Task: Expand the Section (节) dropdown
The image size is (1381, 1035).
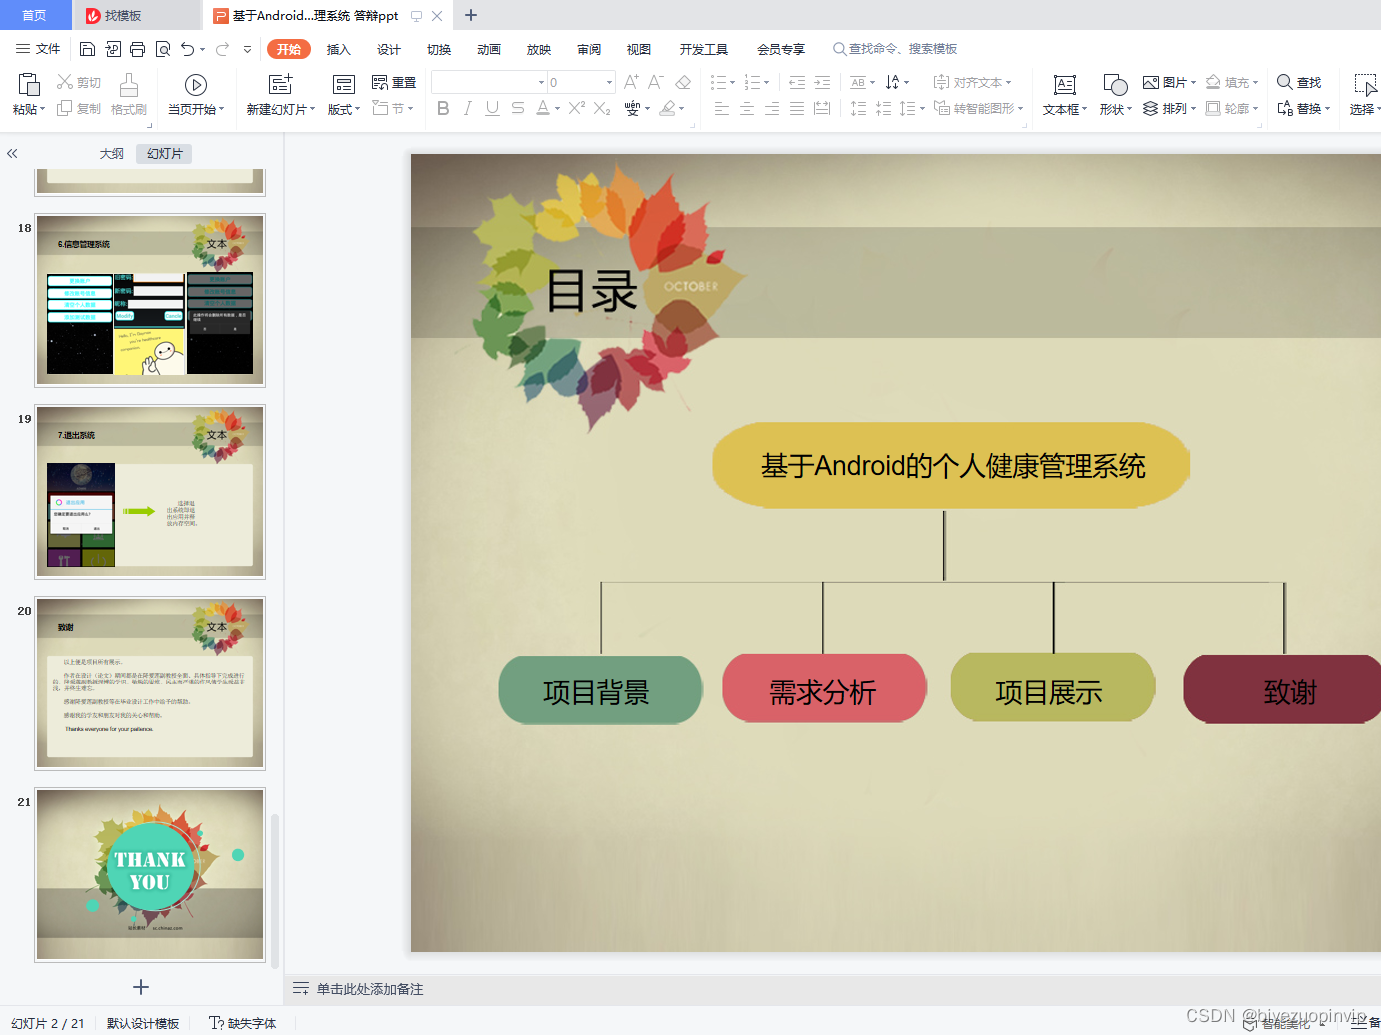Action: coord(410,108)
